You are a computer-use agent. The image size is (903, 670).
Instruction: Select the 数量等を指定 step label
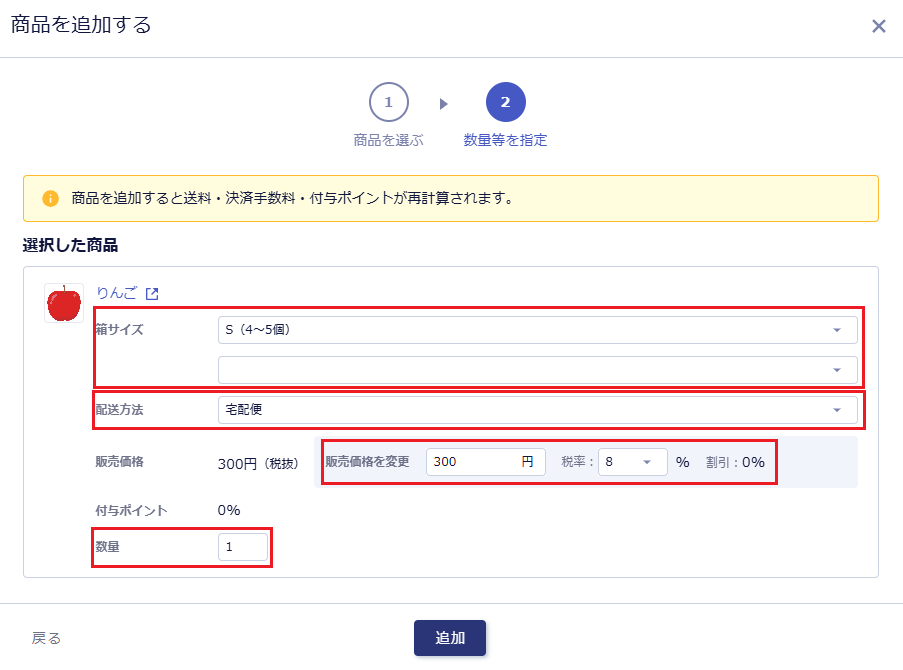tap(505, 140)
